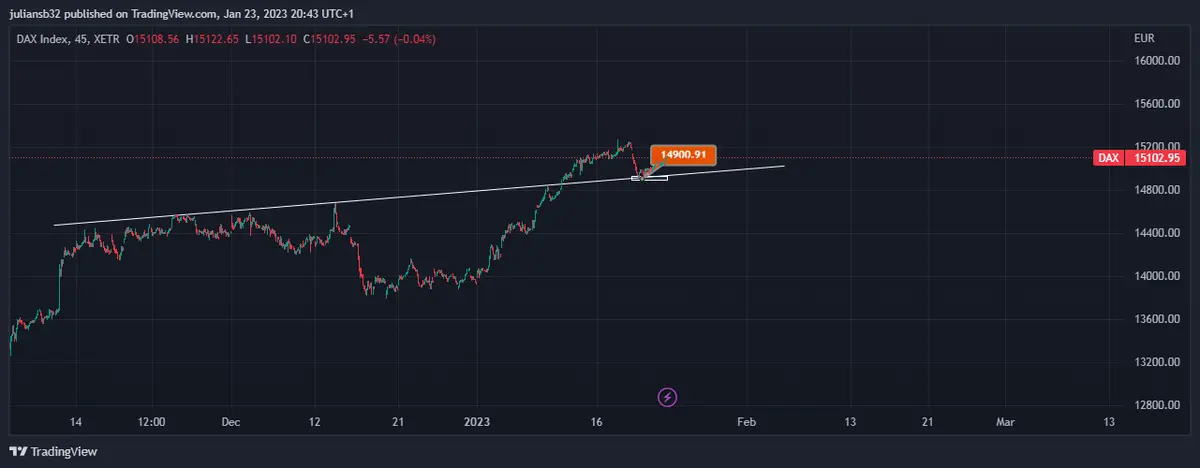This screenshot has height=468, width=1200.
Task: Click the 15102.95 current price label
Action: [1155, 158]
